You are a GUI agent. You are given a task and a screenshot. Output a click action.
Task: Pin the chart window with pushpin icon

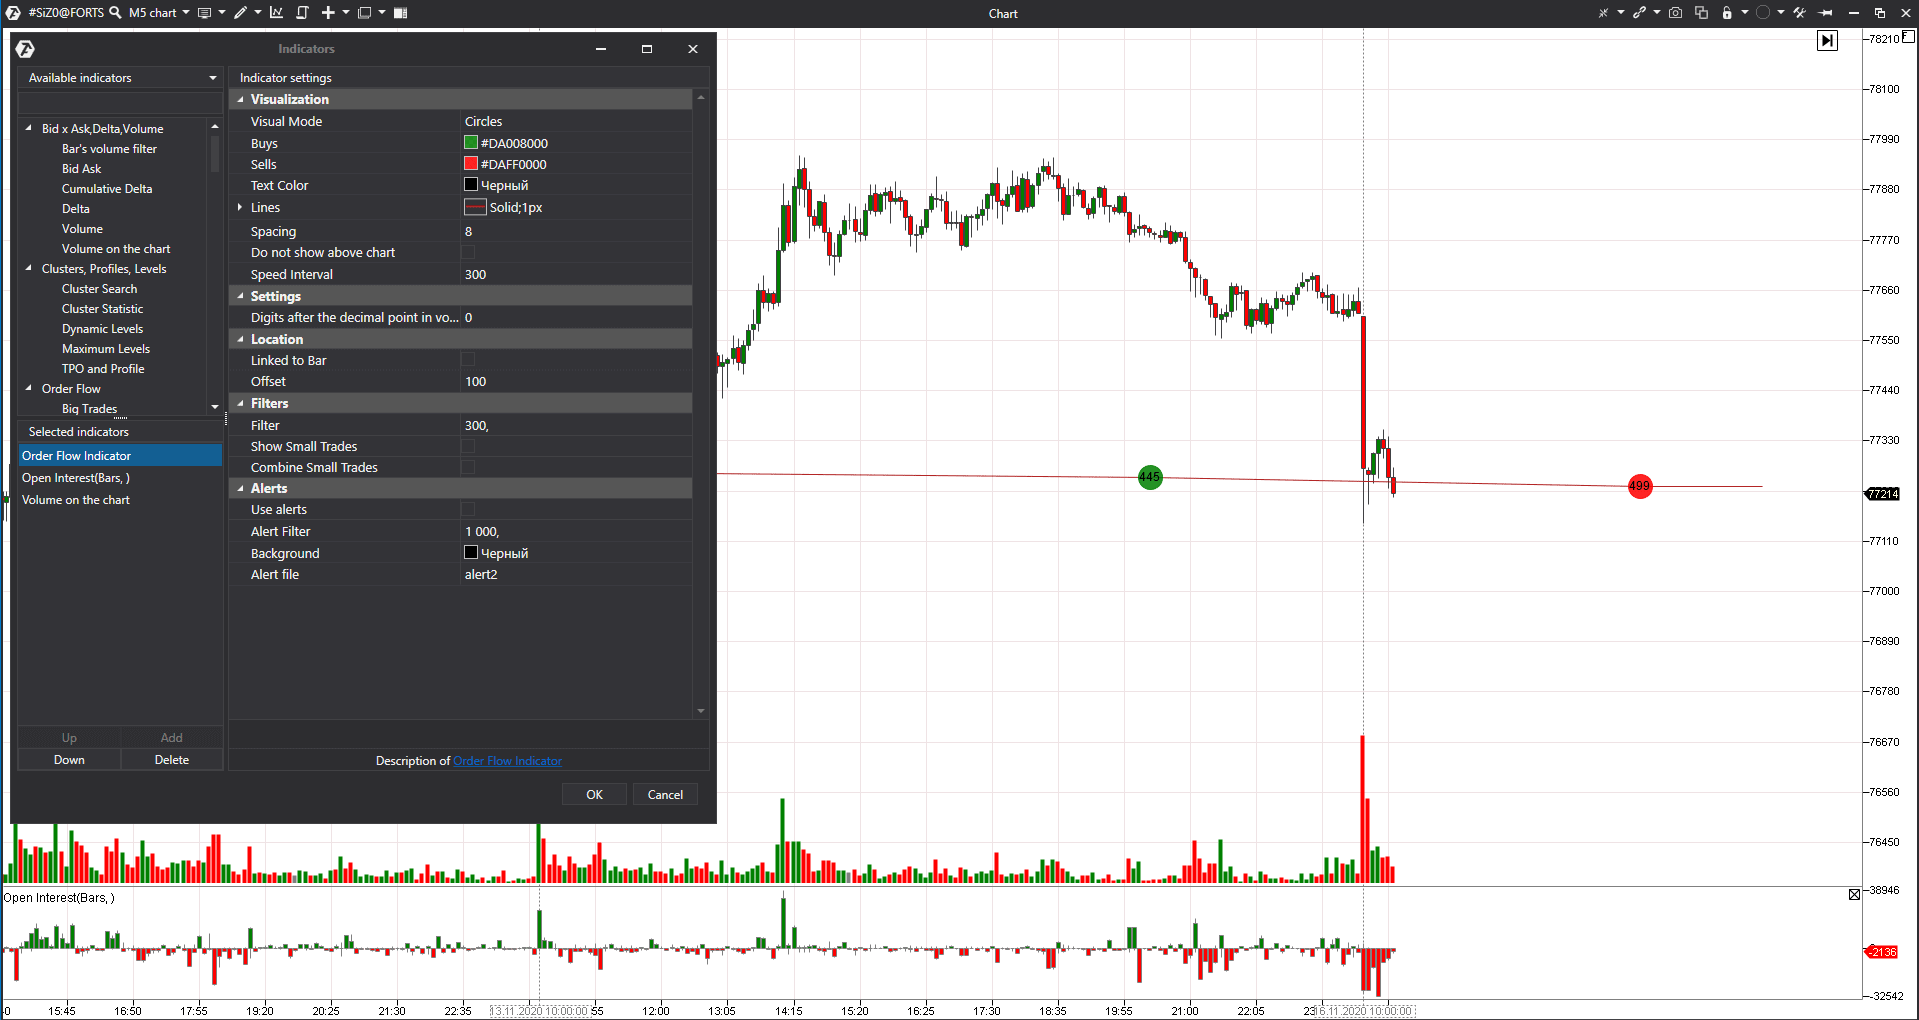[1825, 13]
